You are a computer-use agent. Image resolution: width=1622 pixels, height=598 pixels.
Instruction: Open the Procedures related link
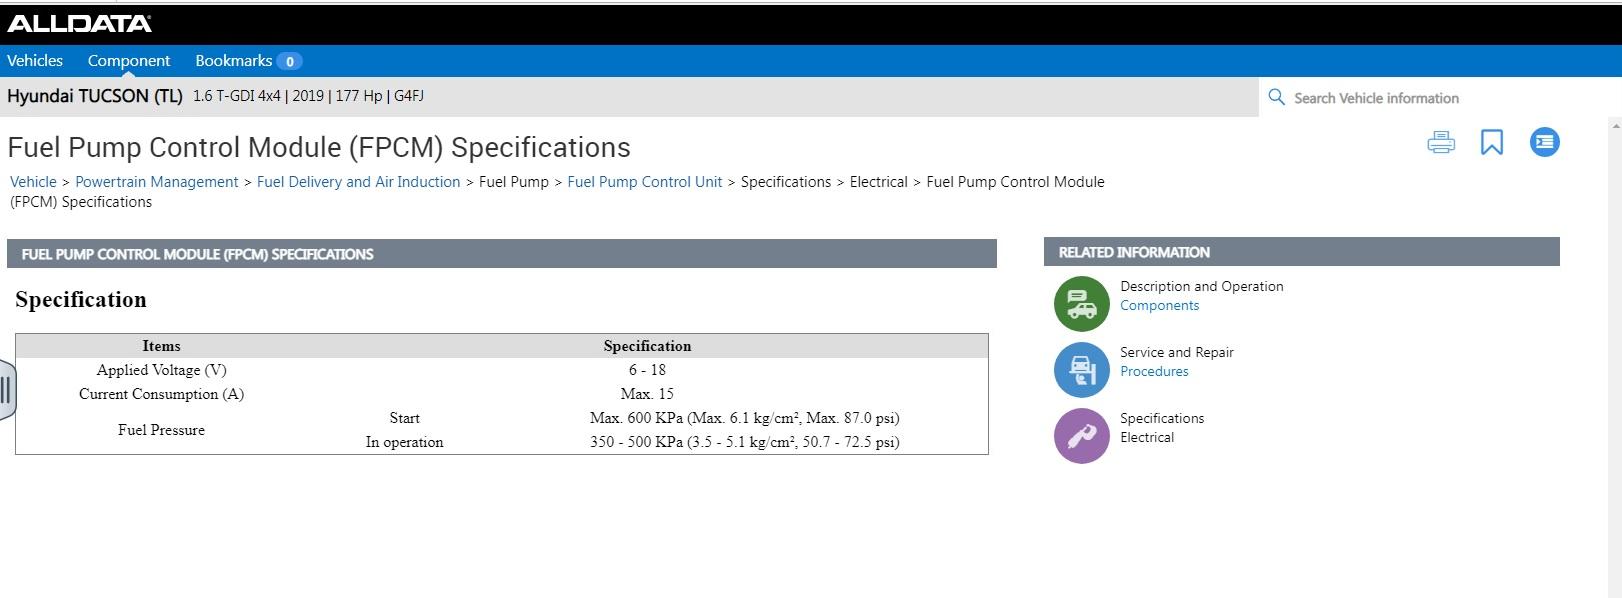(x=1154, y=372)
